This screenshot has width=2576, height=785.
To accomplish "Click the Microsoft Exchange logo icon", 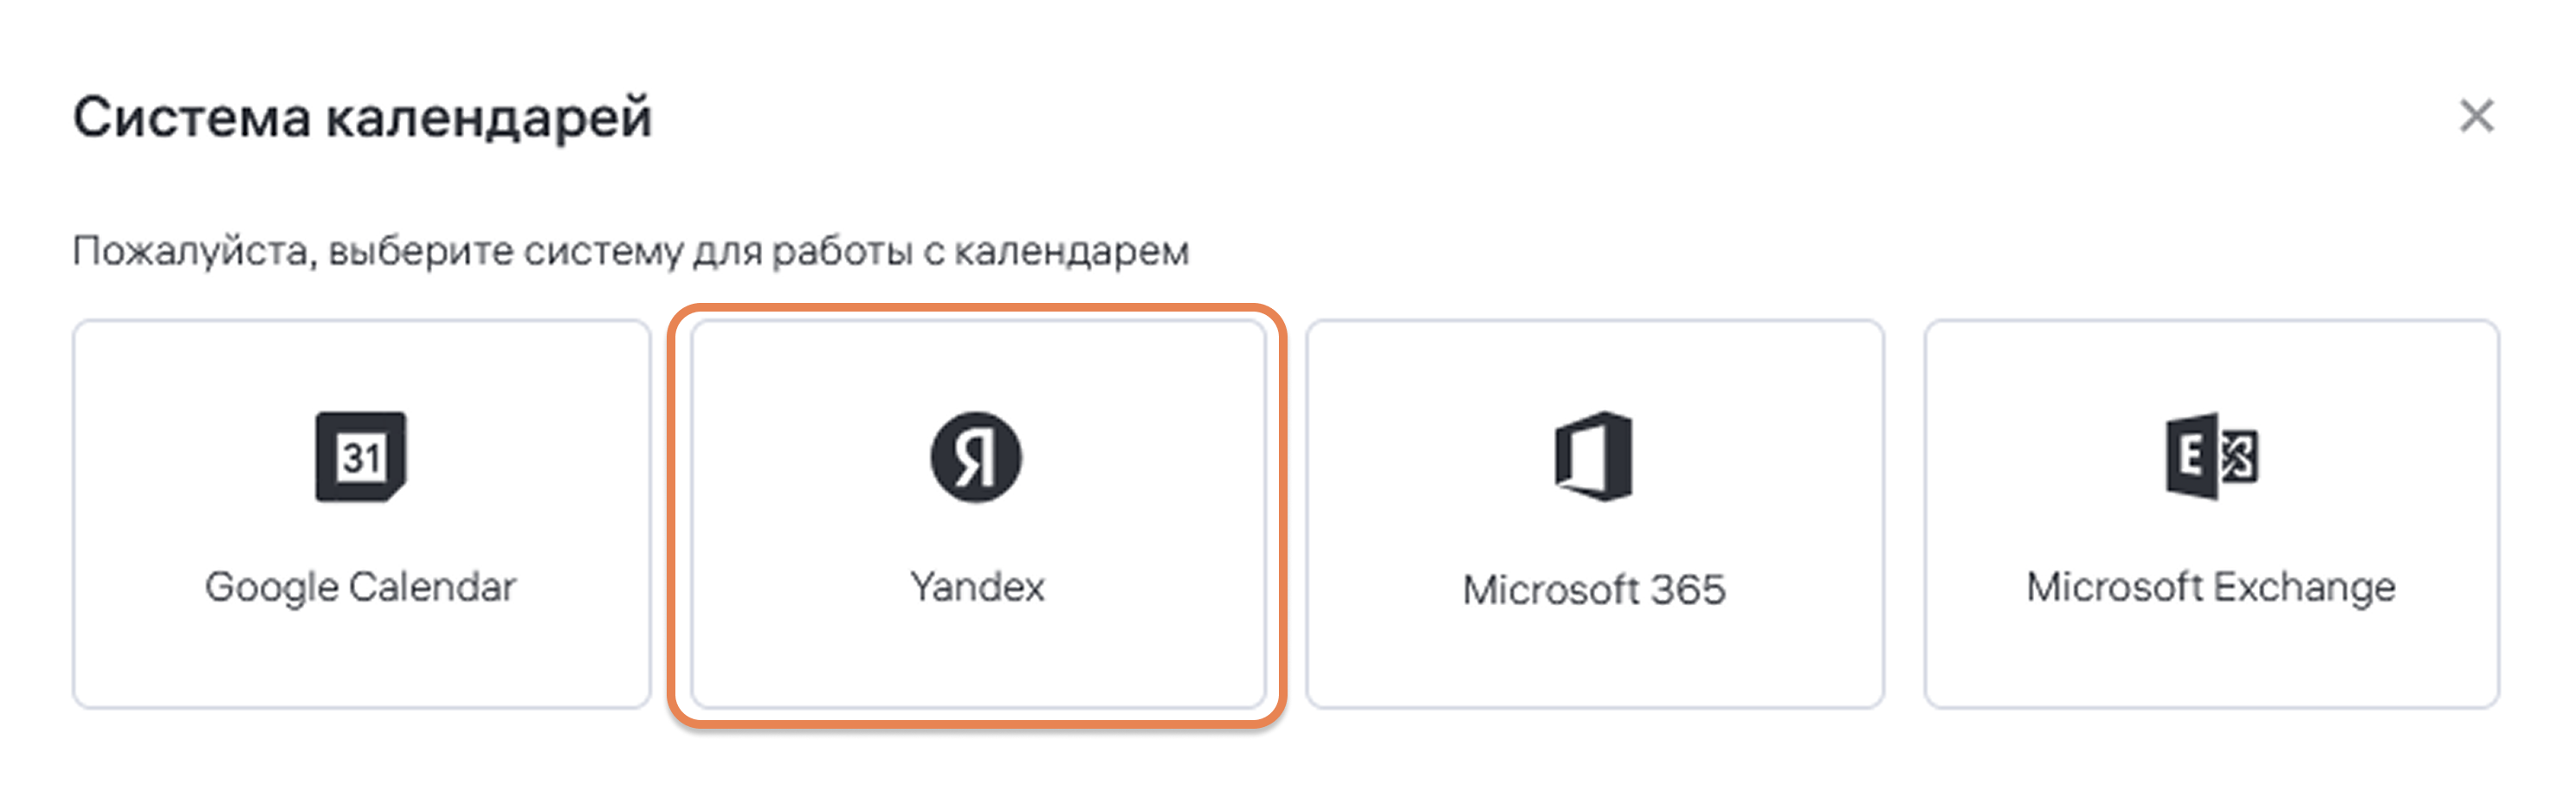I will coord(2211,456).
